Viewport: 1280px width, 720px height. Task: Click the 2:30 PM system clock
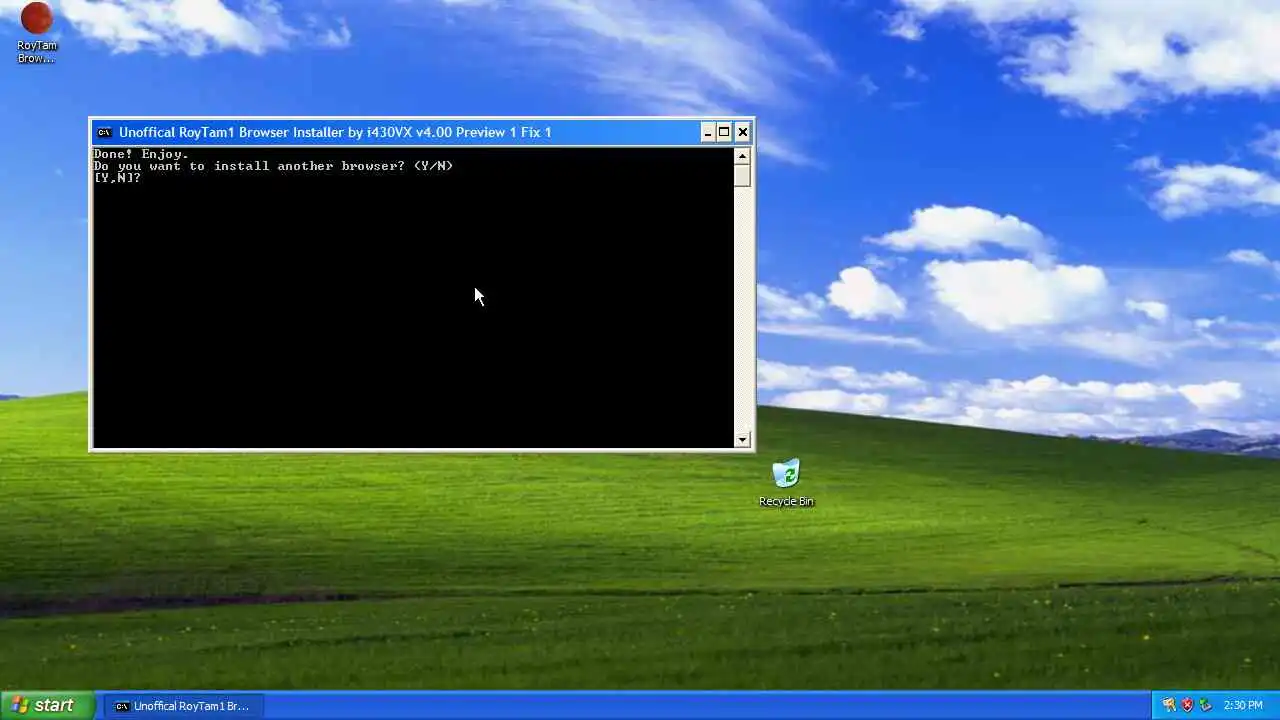click(1243, 706)
